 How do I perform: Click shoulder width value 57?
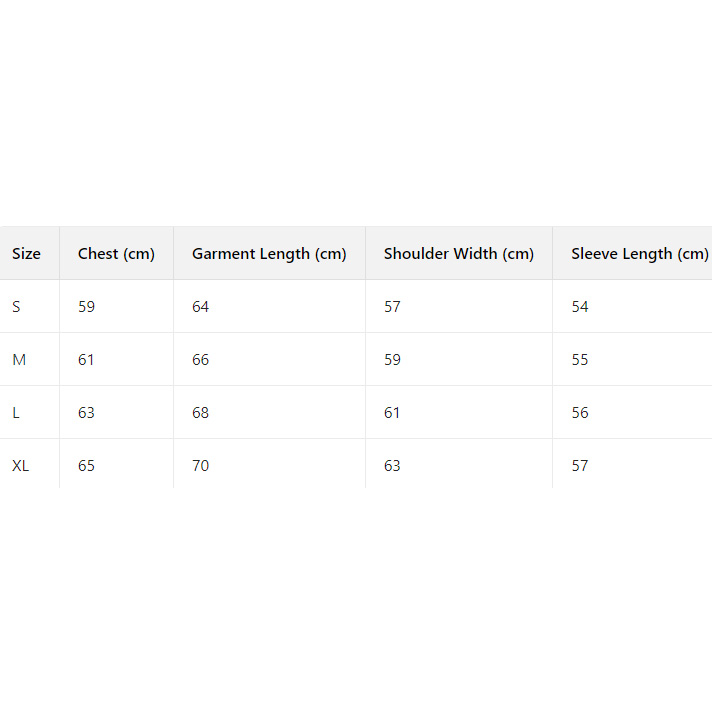pos(392,307)
